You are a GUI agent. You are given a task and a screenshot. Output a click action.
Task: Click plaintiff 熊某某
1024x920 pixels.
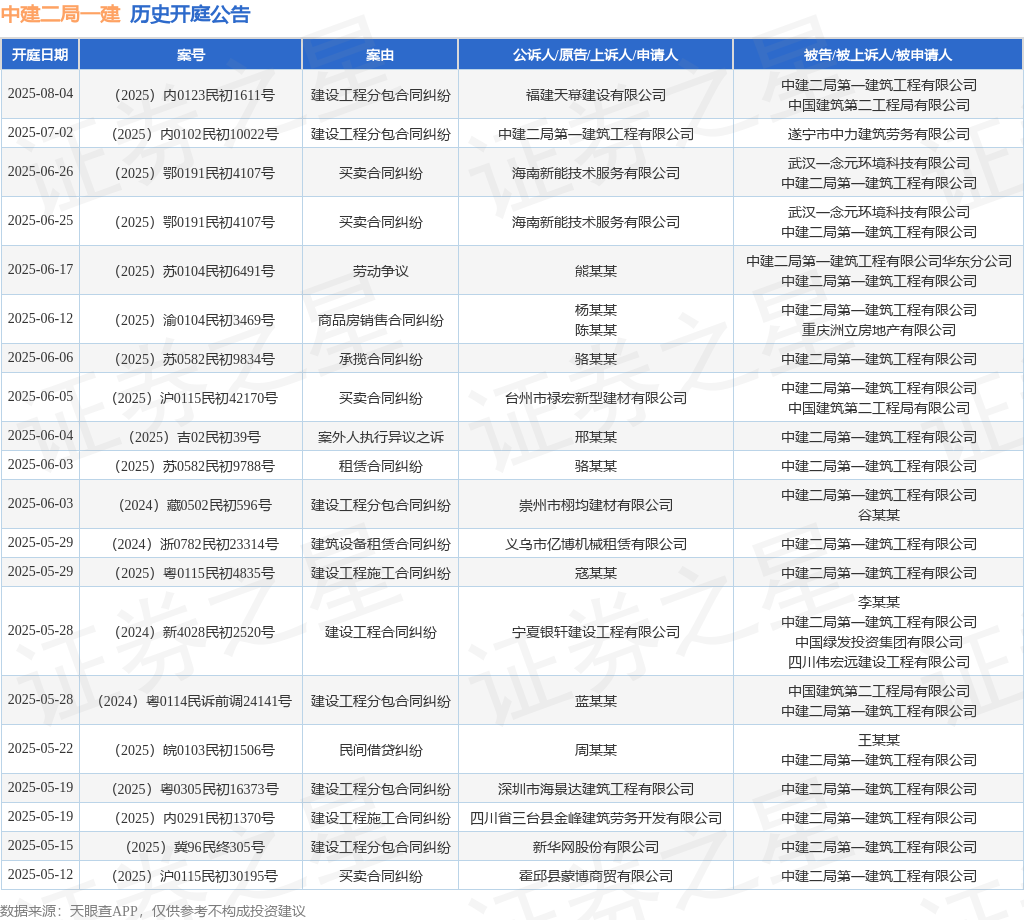tap(596, 271)
